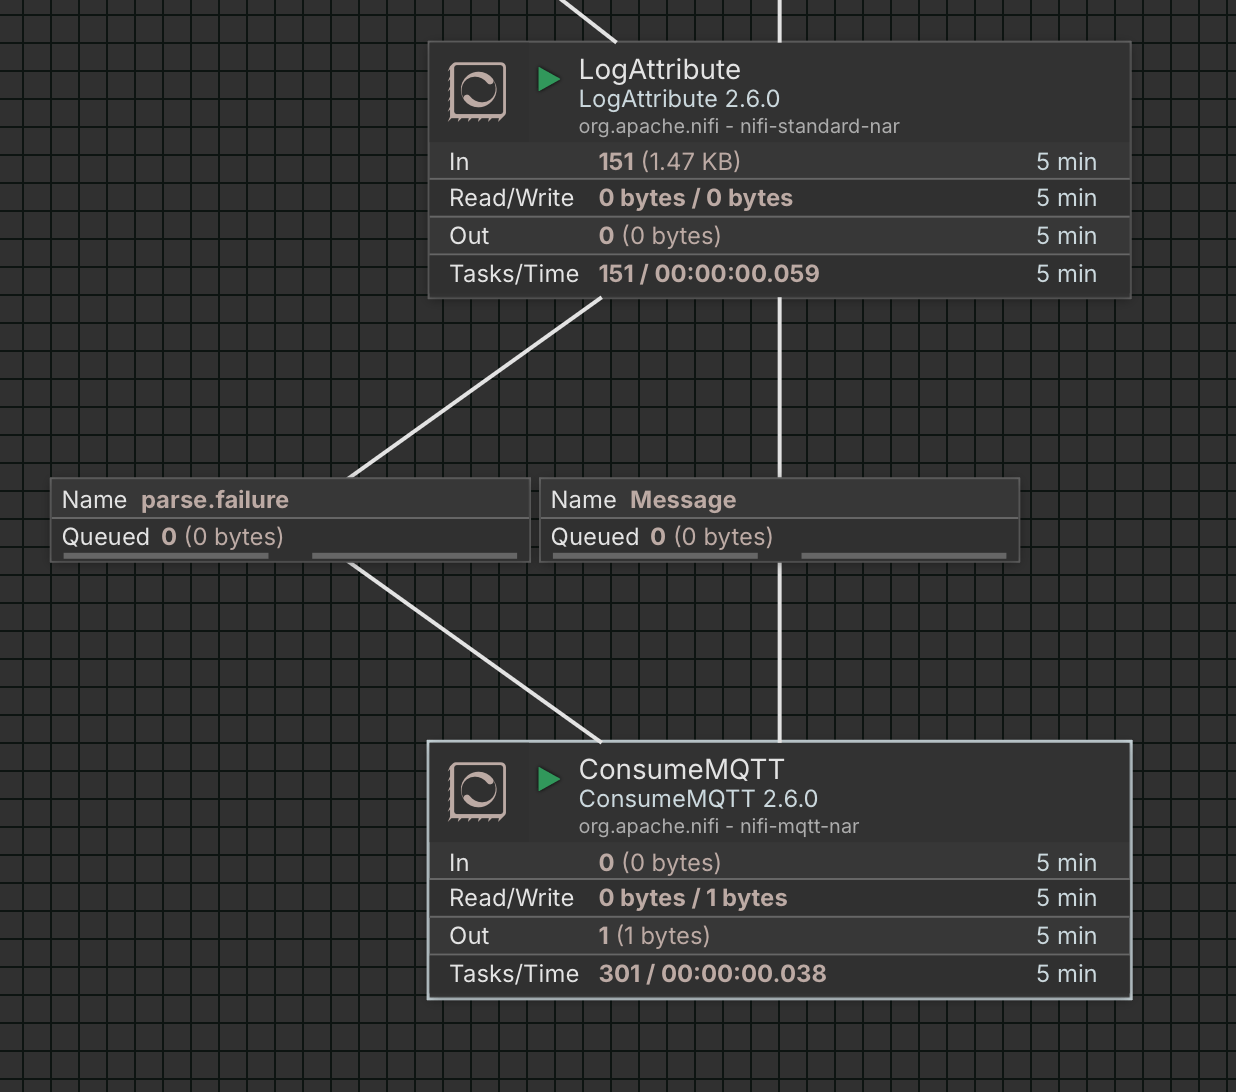This screenshot has width=1236, height=1092.
Task: Expand the parse.failure connection details
Action: pos(290,519)
